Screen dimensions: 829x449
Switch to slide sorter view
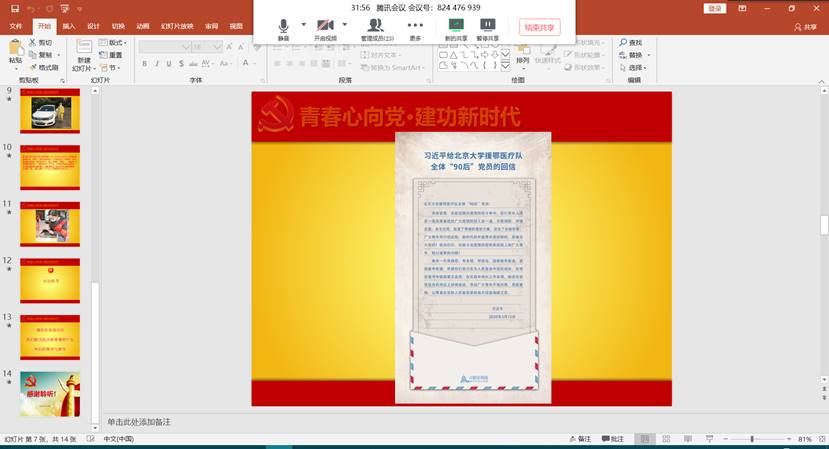[665, 439]
